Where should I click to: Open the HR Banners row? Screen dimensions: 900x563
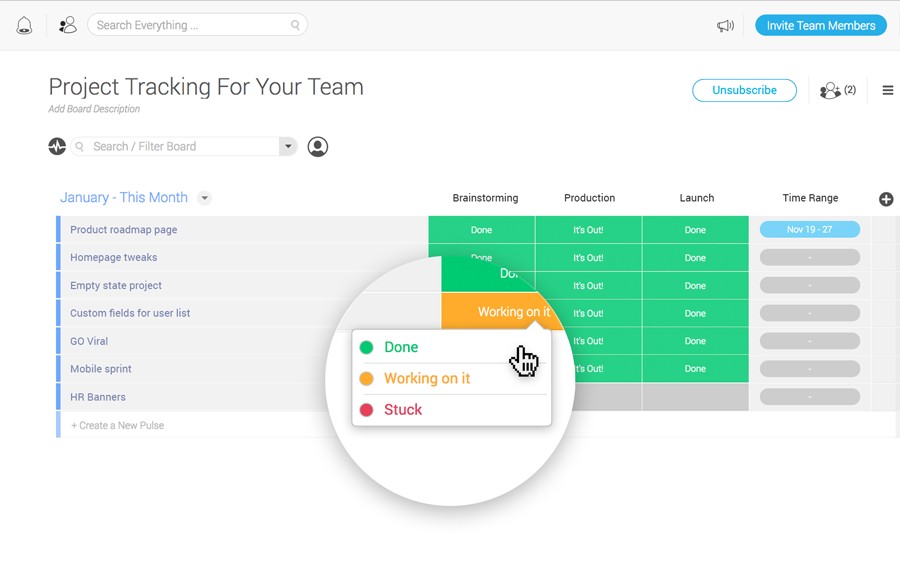98,397
